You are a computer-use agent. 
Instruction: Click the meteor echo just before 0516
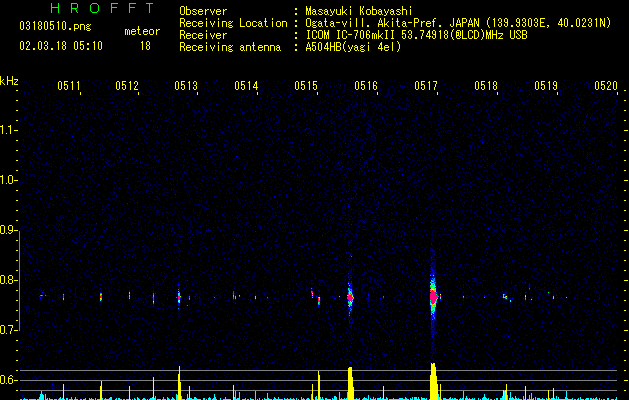(350, 298)
